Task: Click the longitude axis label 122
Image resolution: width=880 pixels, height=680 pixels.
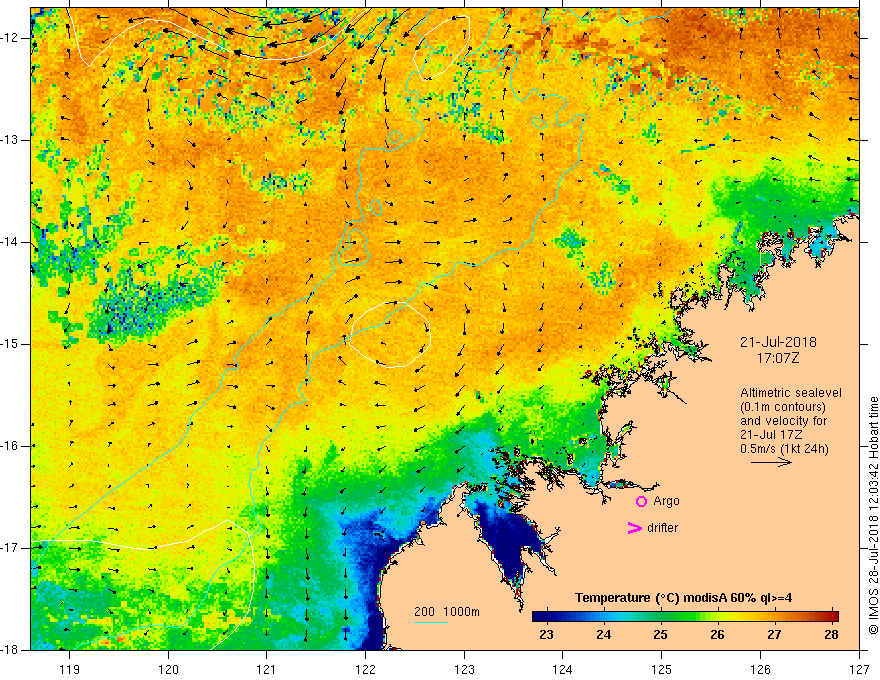Action: pyautogui.click(x=365, y=669)
